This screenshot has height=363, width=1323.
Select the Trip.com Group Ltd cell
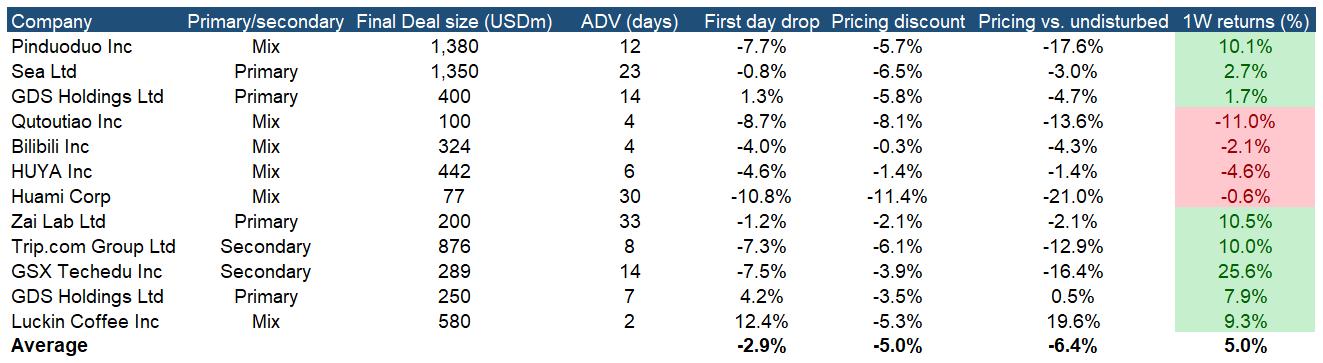(x=93, y=247)
